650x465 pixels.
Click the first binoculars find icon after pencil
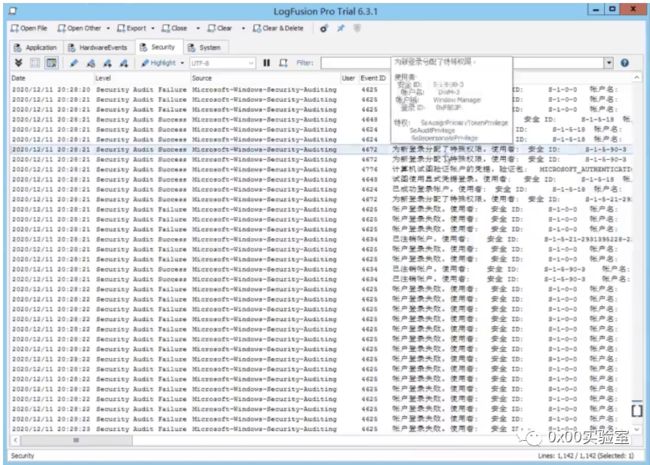pyautogui.click(x=91, y=63)
